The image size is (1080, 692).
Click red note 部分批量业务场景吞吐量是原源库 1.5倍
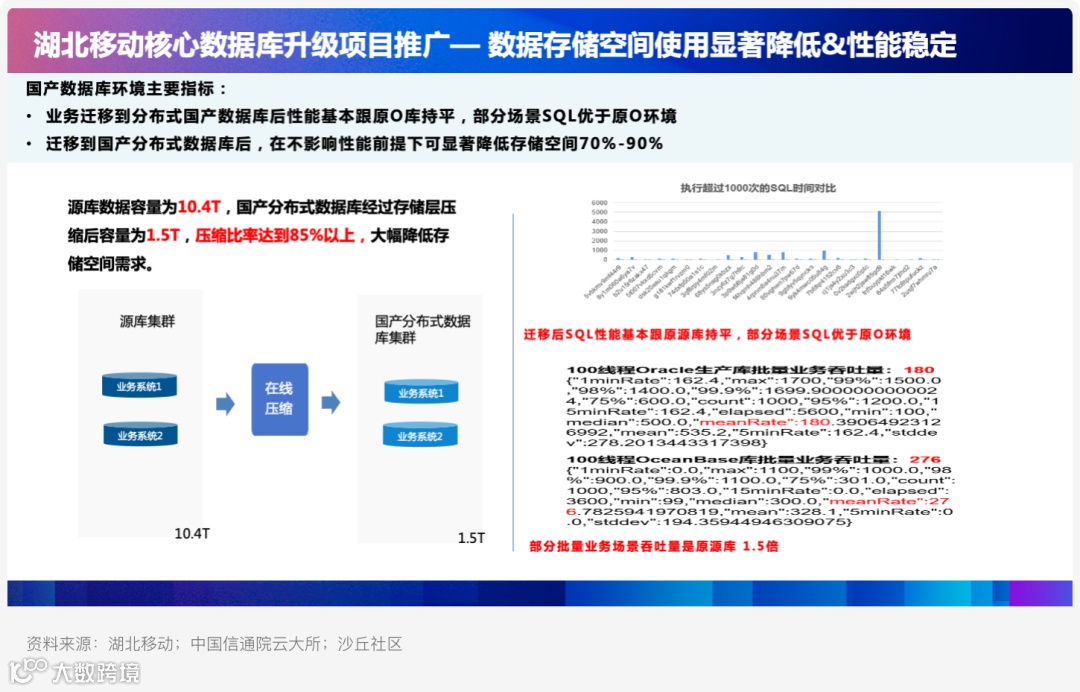654,546
